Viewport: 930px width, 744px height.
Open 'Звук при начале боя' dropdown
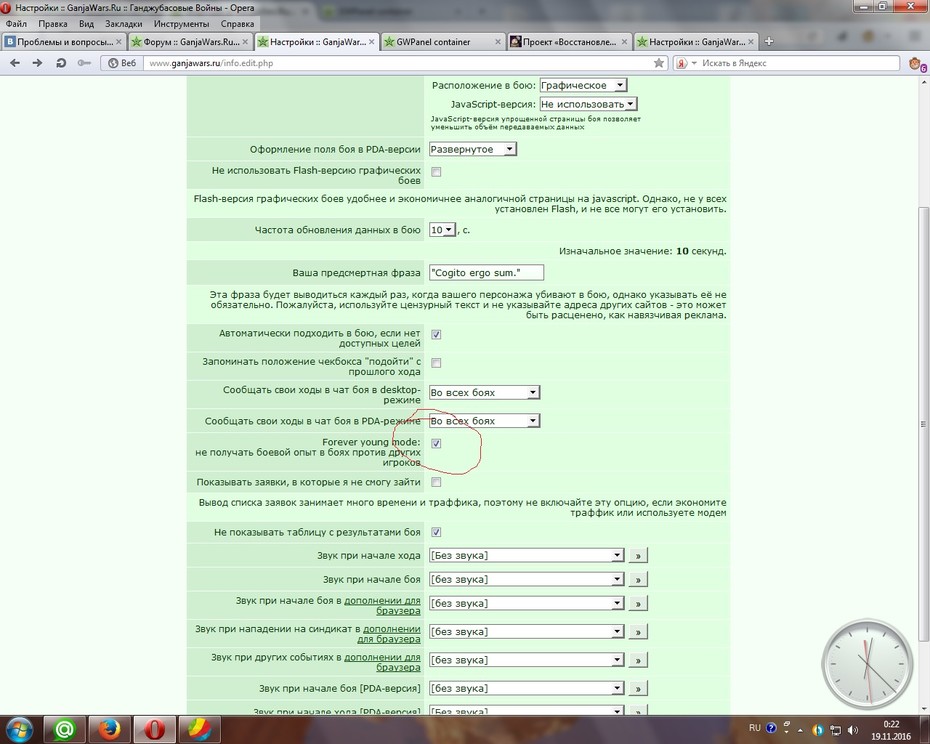click(527, 579)
